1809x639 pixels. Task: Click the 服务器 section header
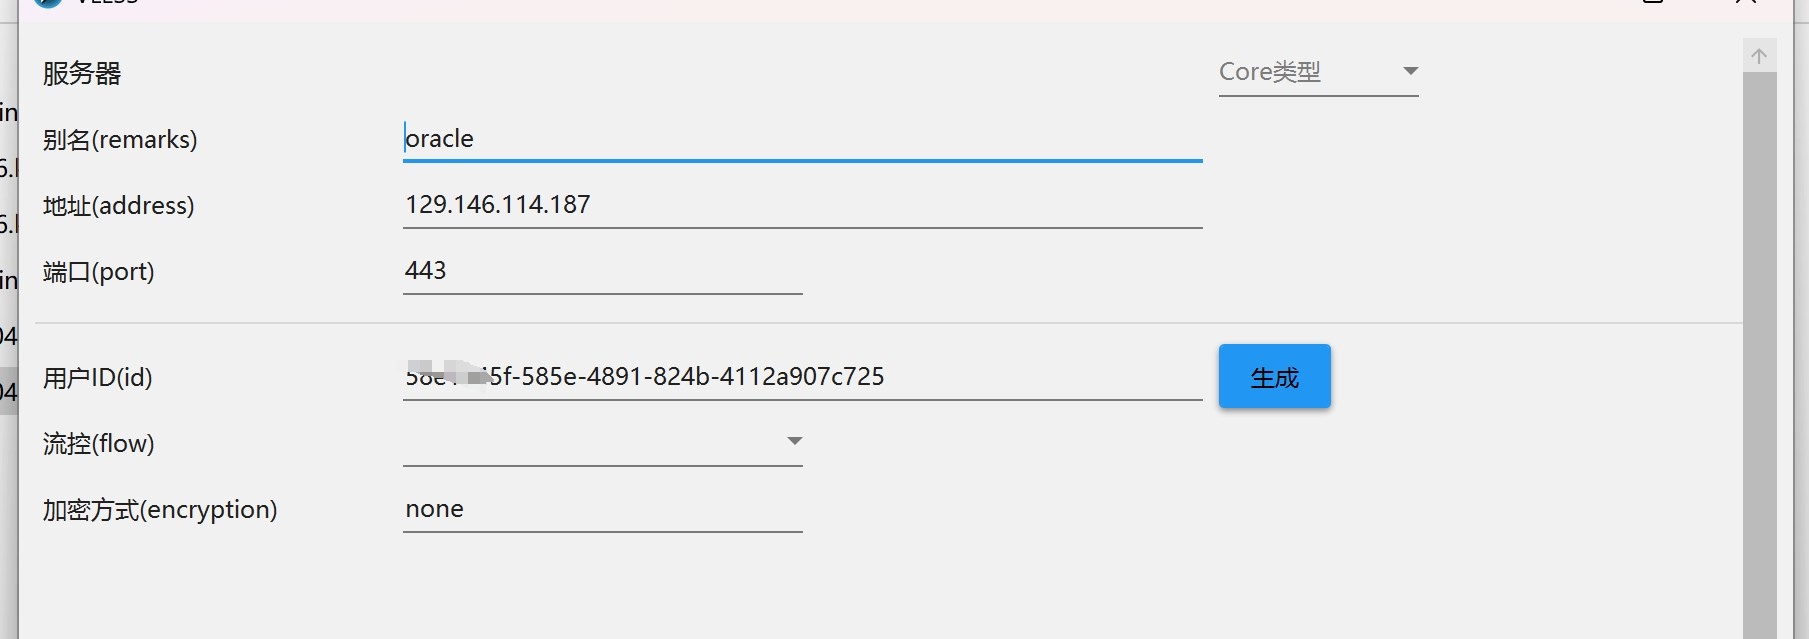coord(82,73)
